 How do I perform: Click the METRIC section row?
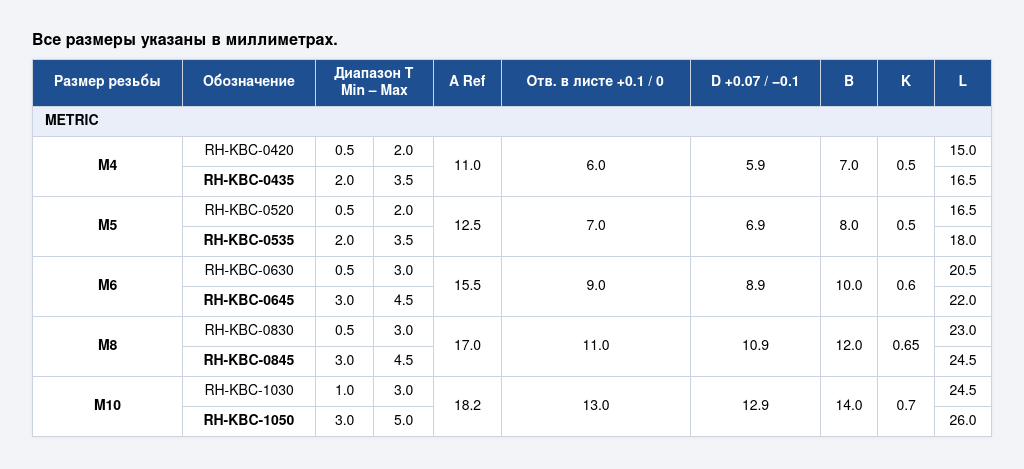point(511,121)
